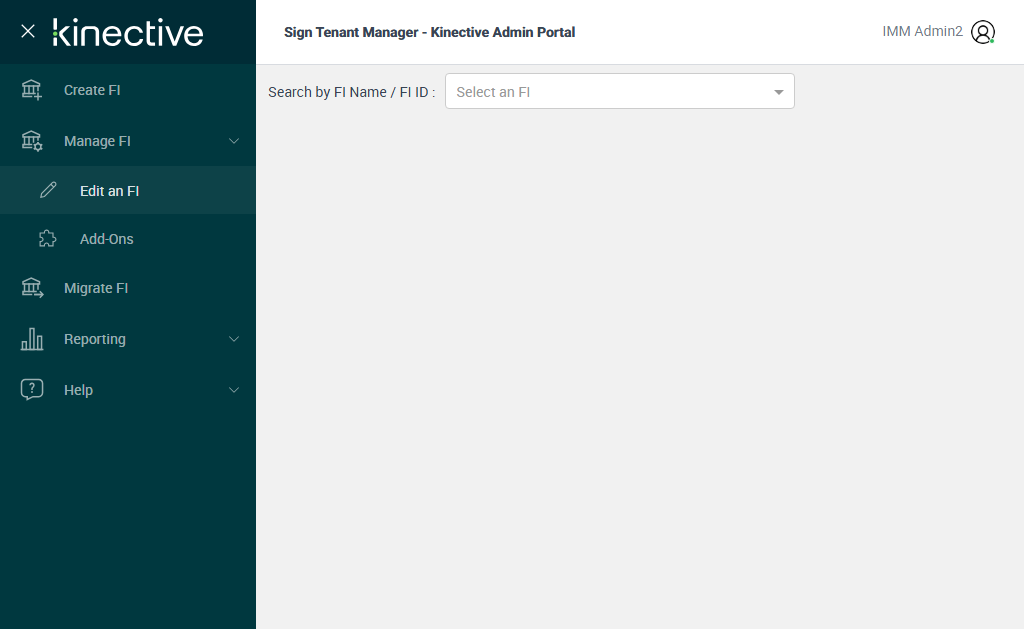Click the Create FI bank icon
1024x629 pixels.
pos(31,89)
